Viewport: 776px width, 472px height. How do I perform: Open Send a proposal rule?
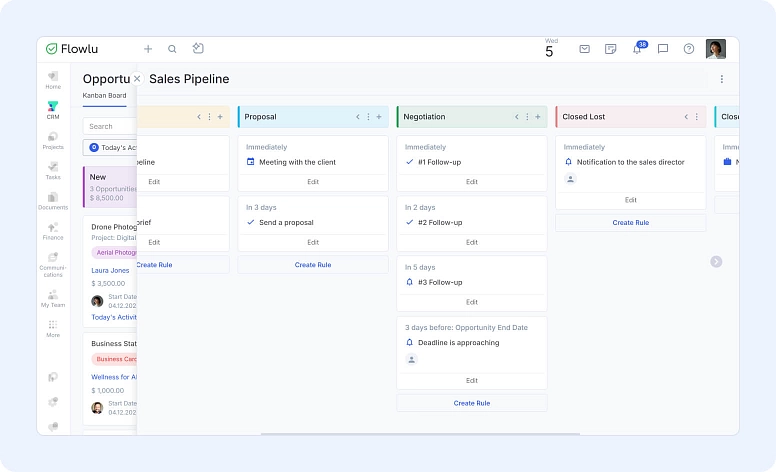[286, 222]
